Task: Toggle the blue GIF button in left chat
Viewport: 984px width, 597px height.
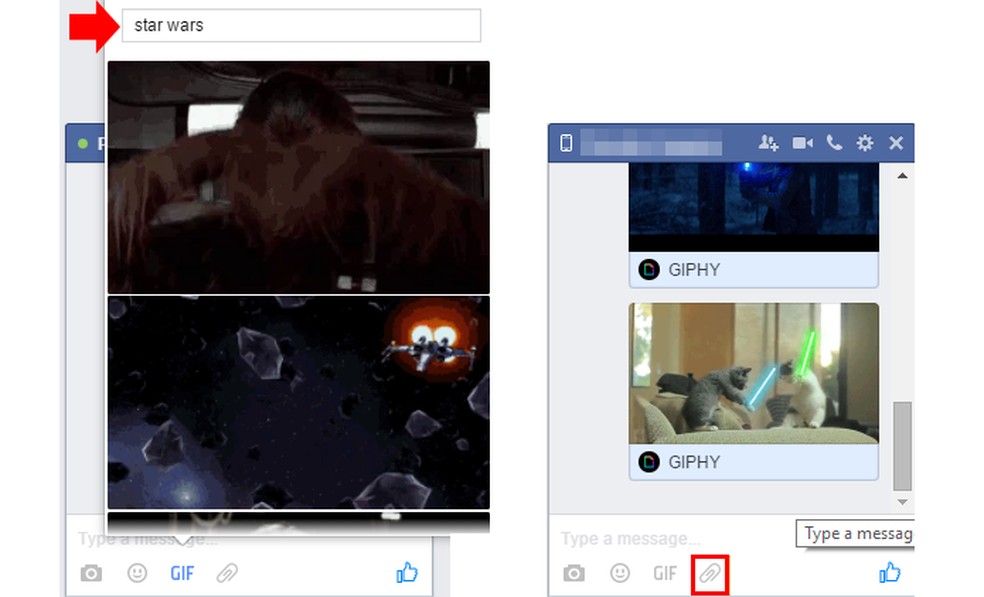Action: (182, 573)
